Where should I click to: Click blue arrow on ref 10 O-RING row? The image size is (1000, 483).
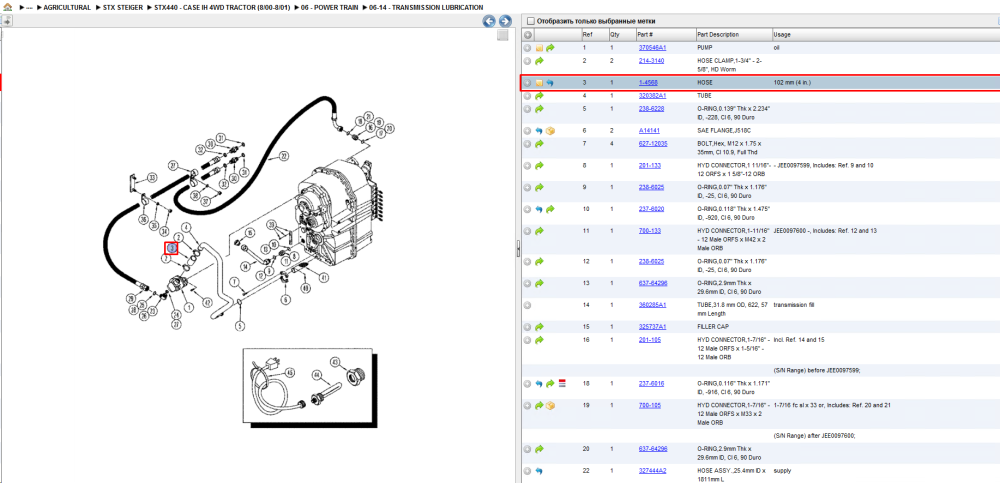tap(539, 209)
